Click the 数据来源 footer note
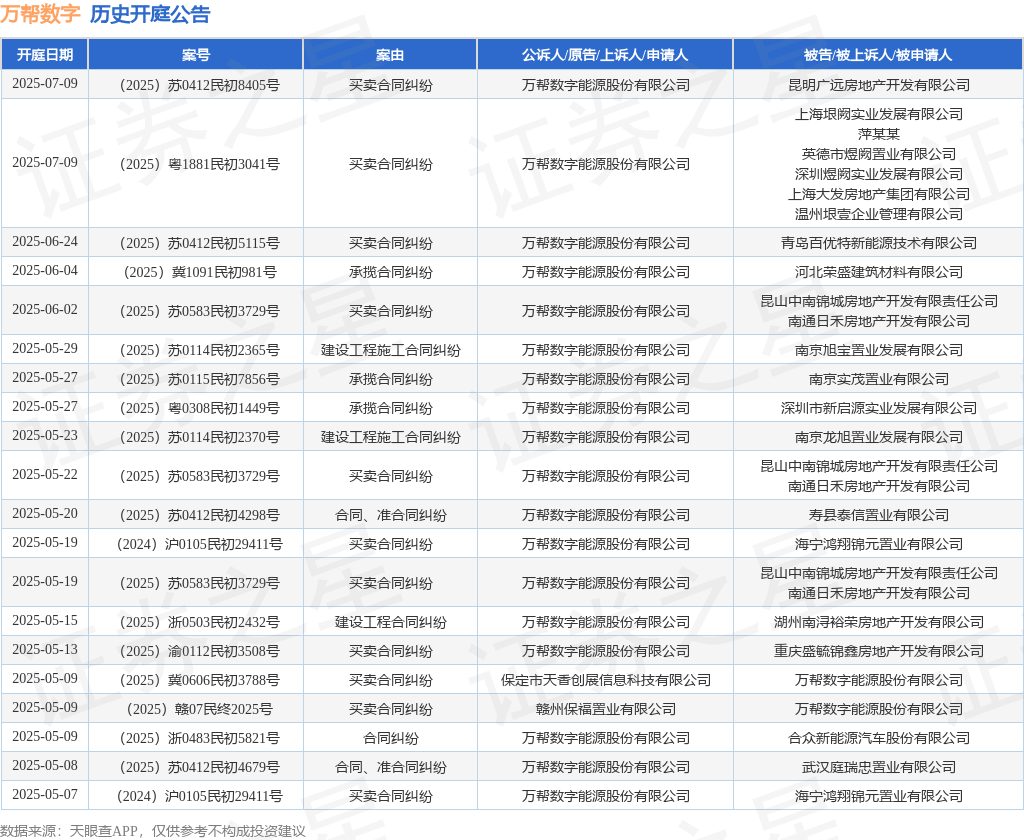Screen dimensions: 1024x840 pos(153,831)
